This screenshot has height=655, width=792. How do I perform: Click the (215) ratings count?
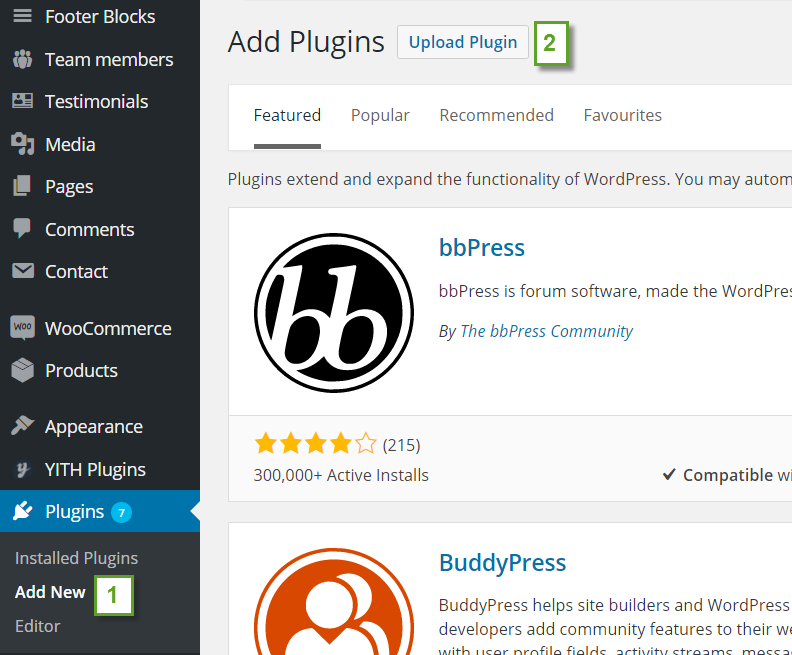pyautogui.click(x=402, y=445)
